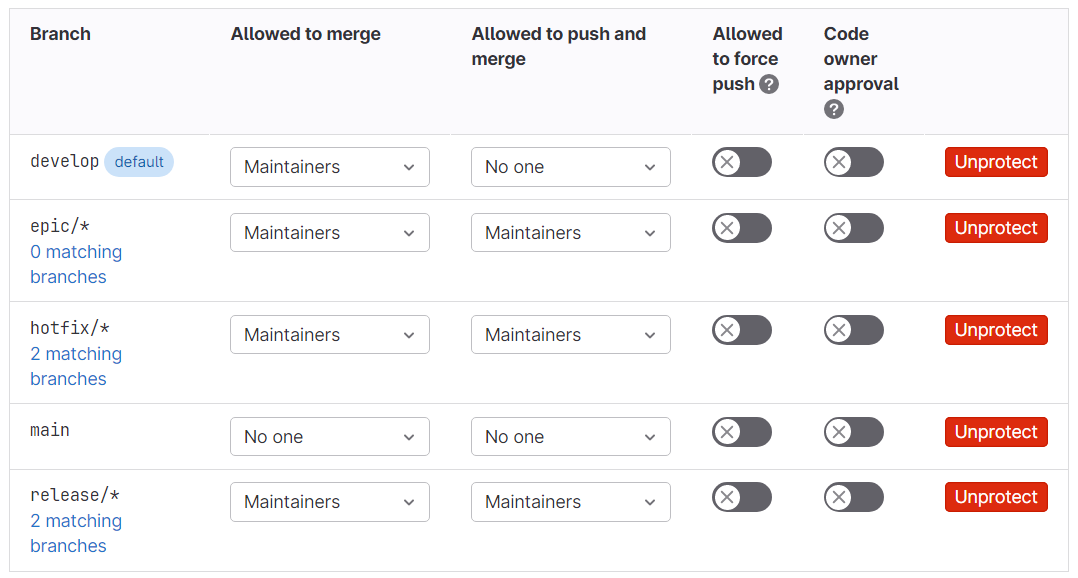This screenshot has height=578, width=1078.
Task: Toggle code owner approval for develop branch
Action: (854, 163)
